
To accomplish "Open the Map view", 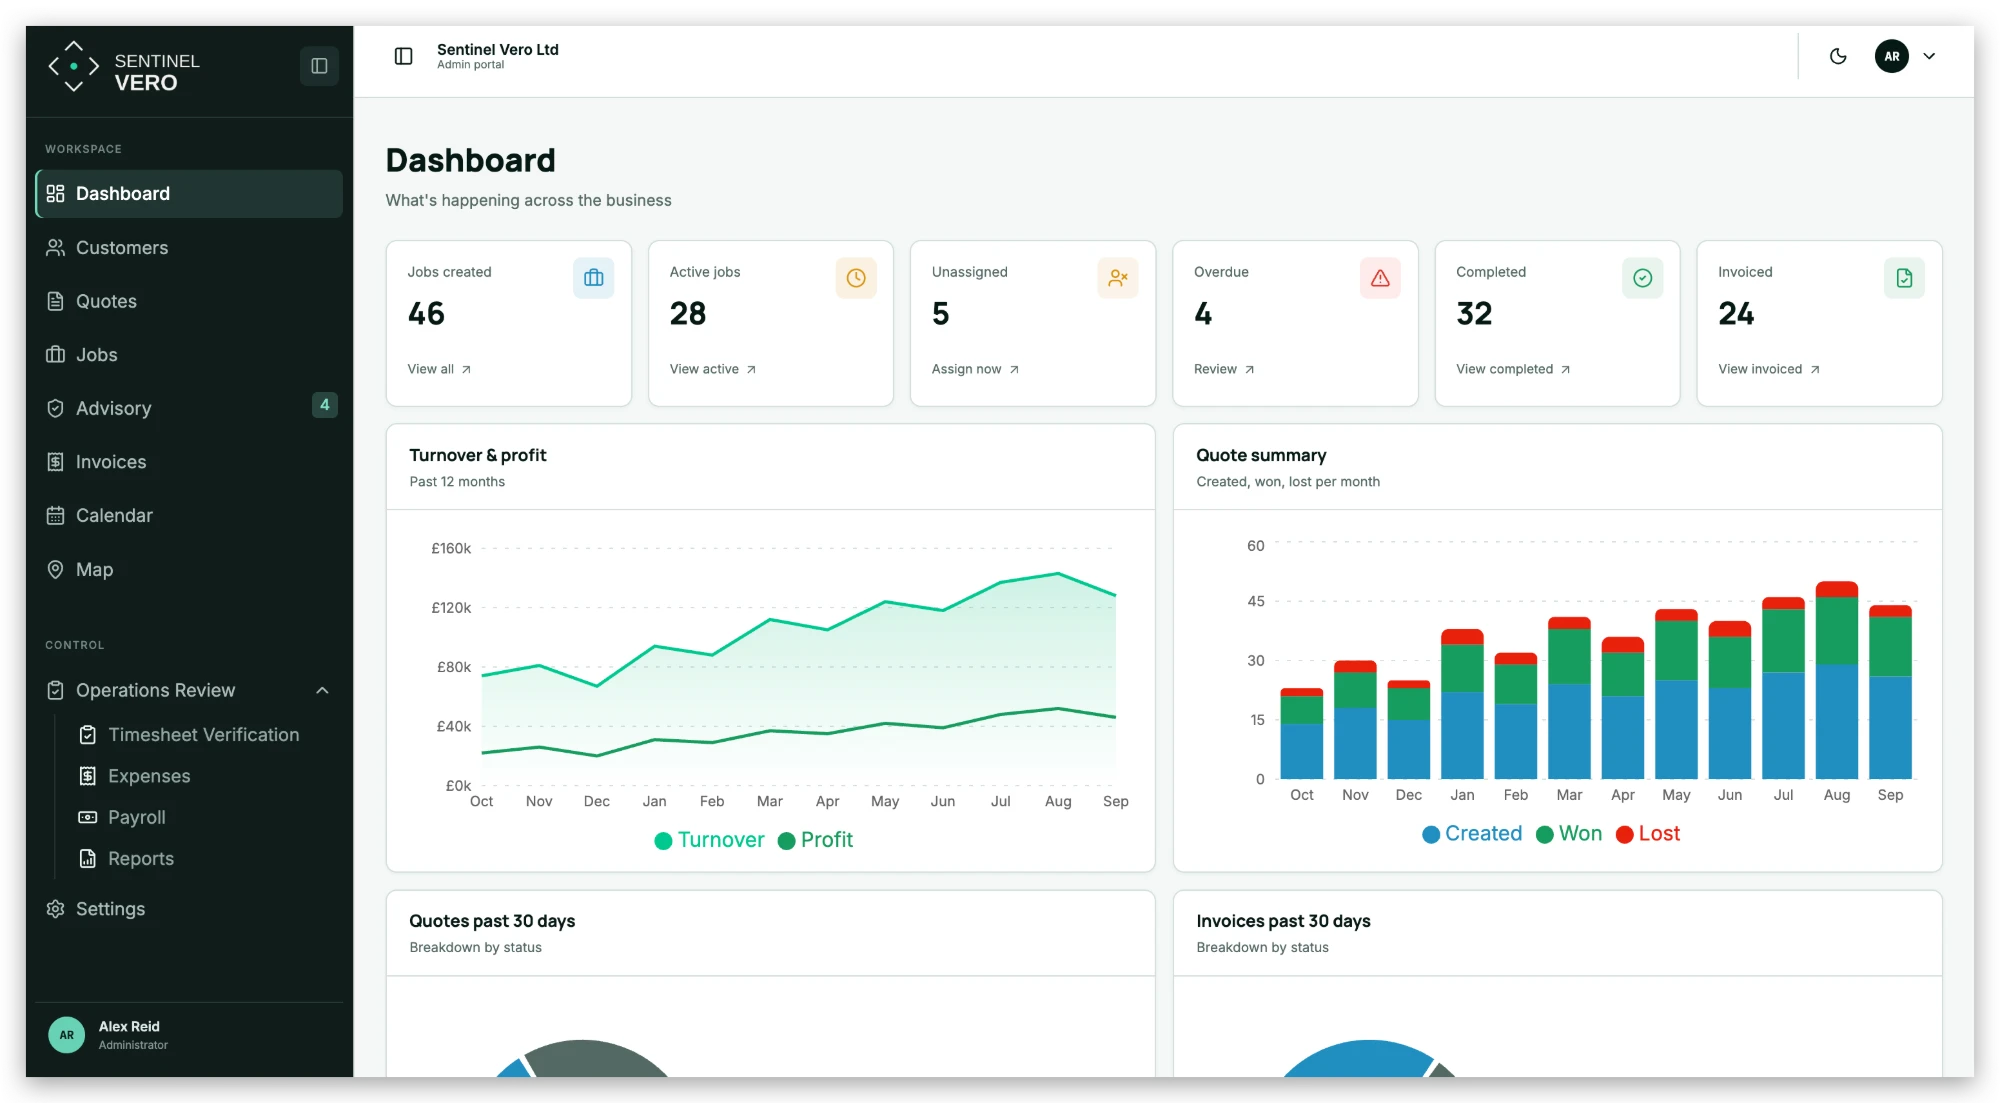I will pos(189,569).
